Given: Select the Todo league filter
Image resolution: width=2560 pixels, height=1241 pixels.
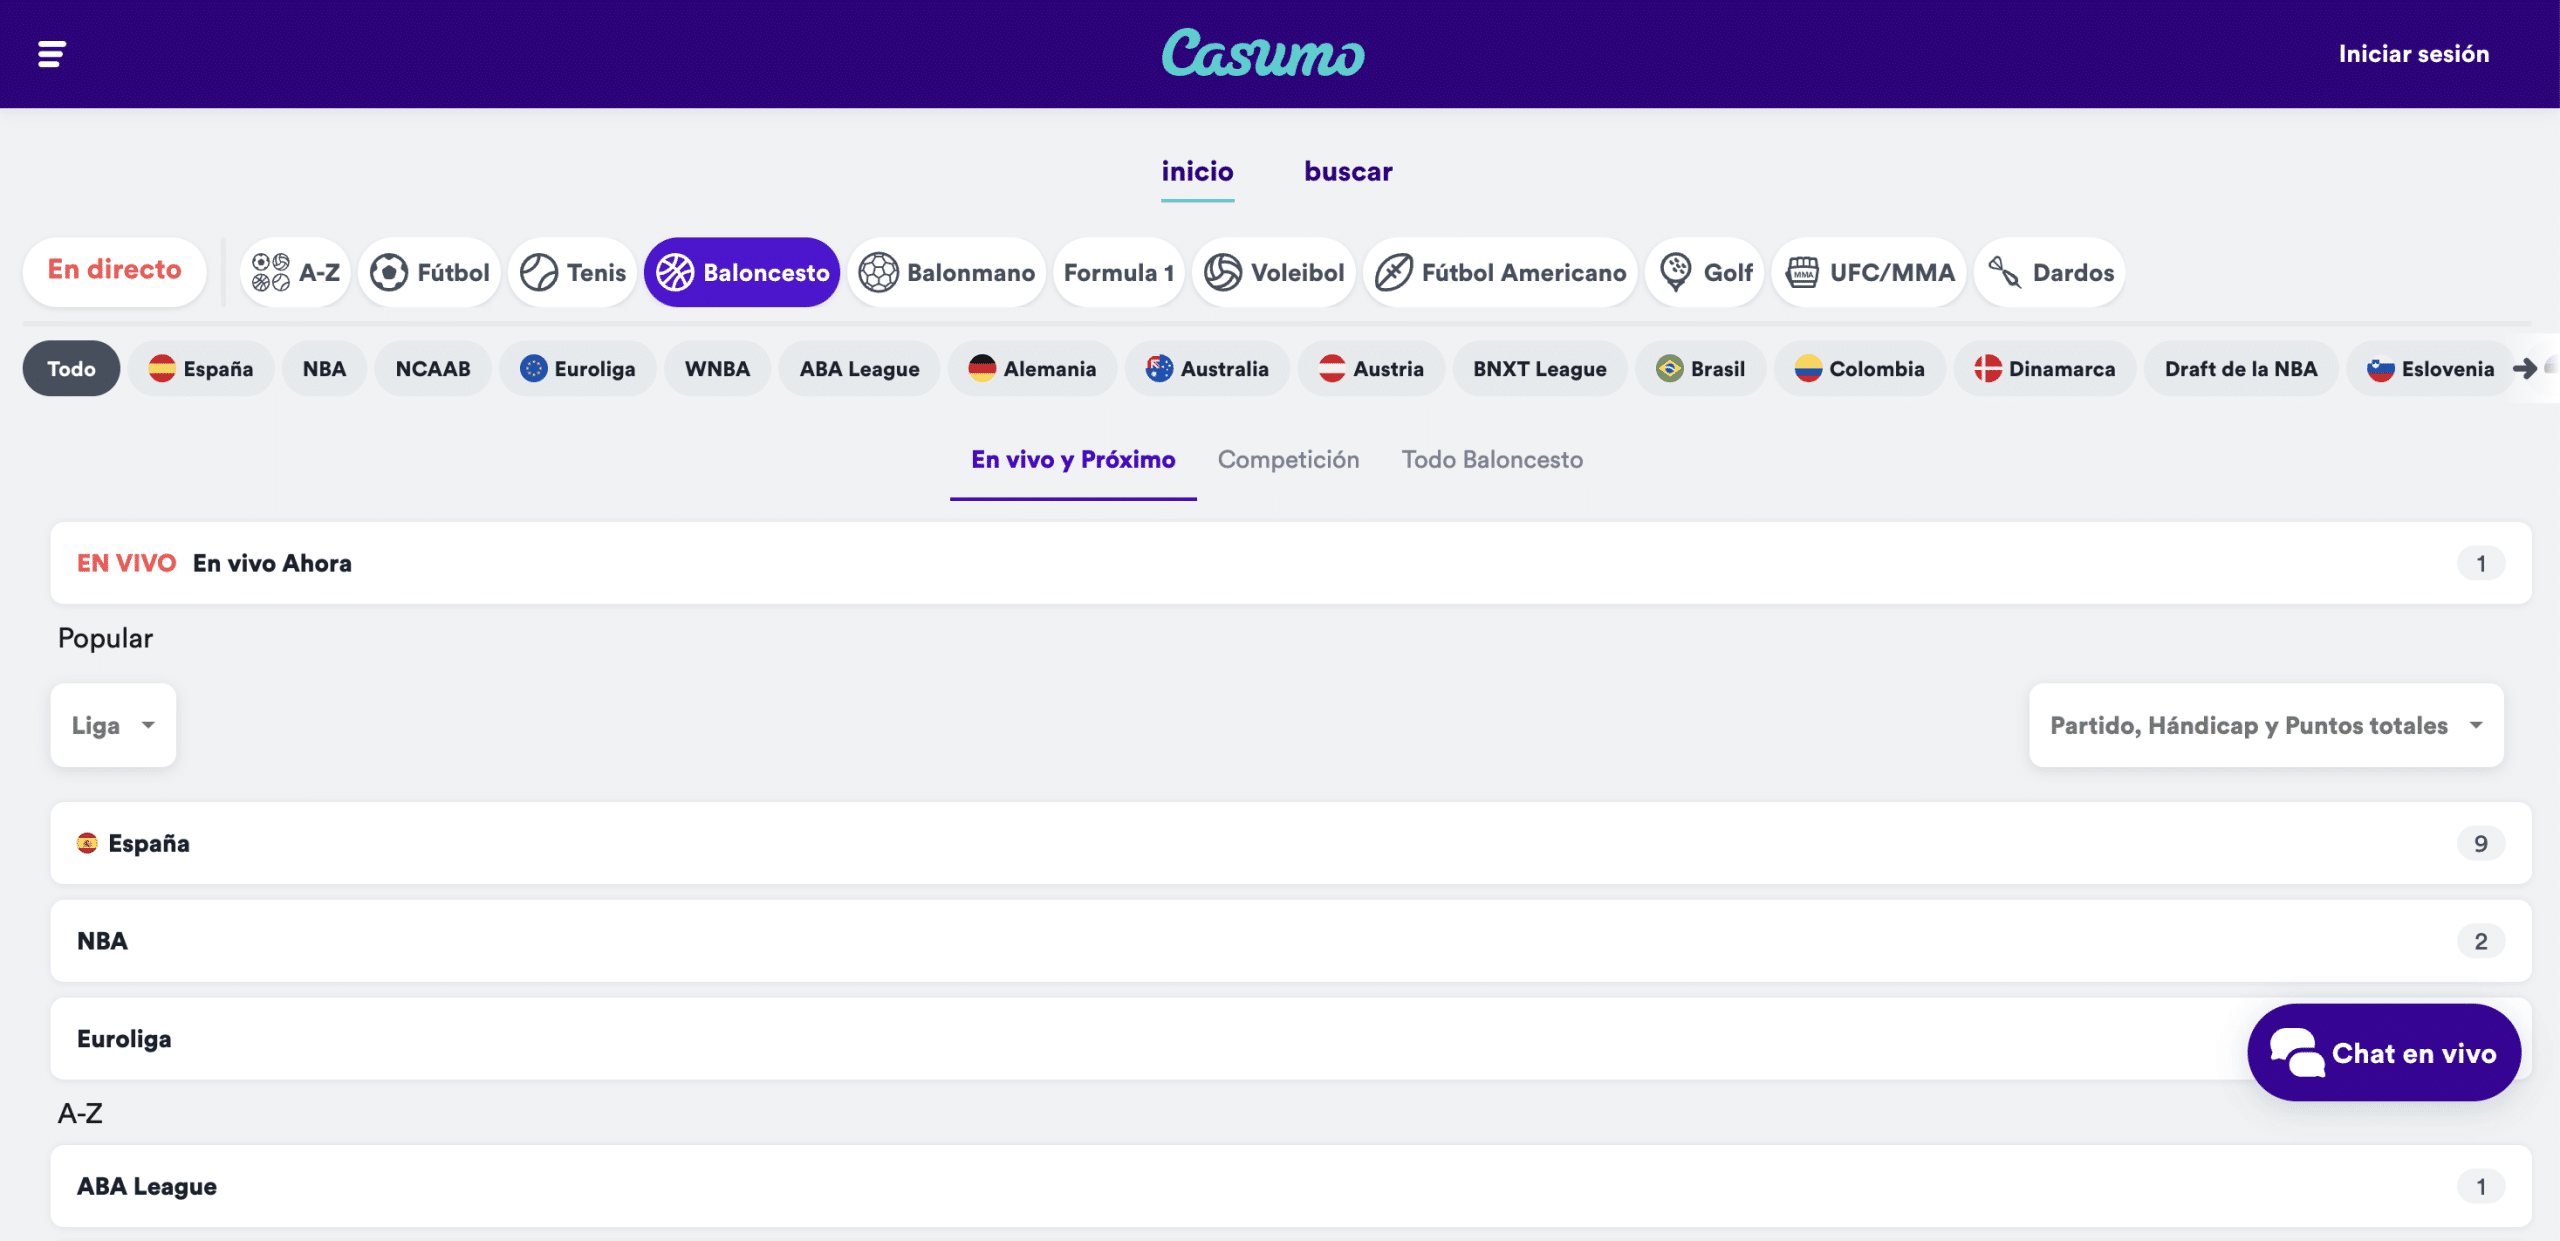Looking at the screenshot, I should click(72, 369).
